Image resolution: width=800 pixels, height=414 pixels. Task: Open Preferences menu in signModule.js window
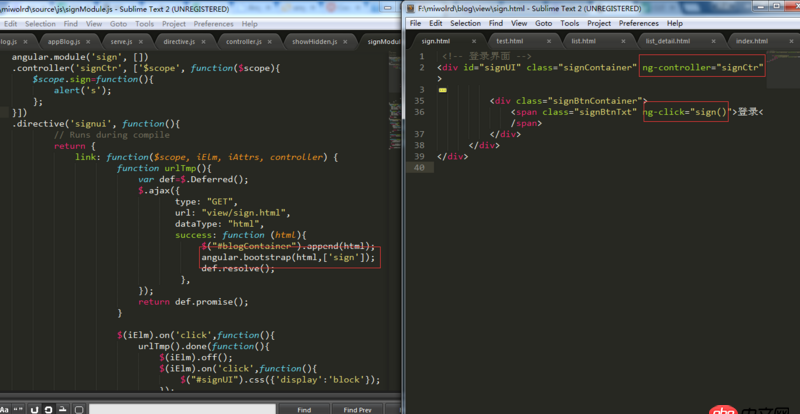tap(213, 24)
